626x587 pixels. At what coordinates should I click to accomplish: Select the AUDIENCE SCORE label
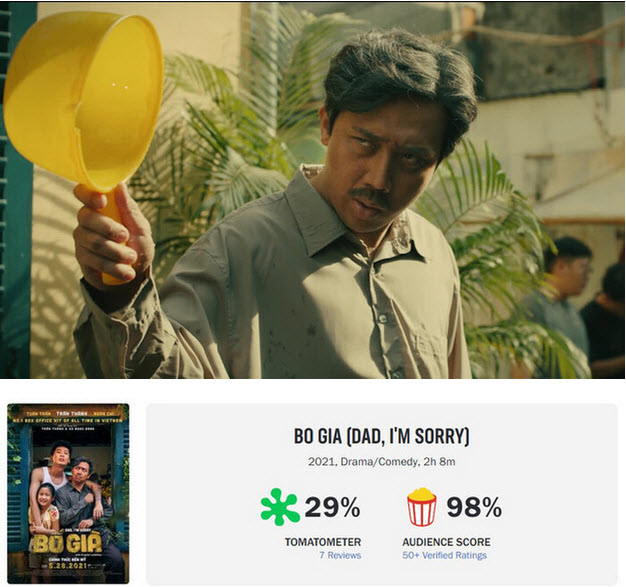446,542
